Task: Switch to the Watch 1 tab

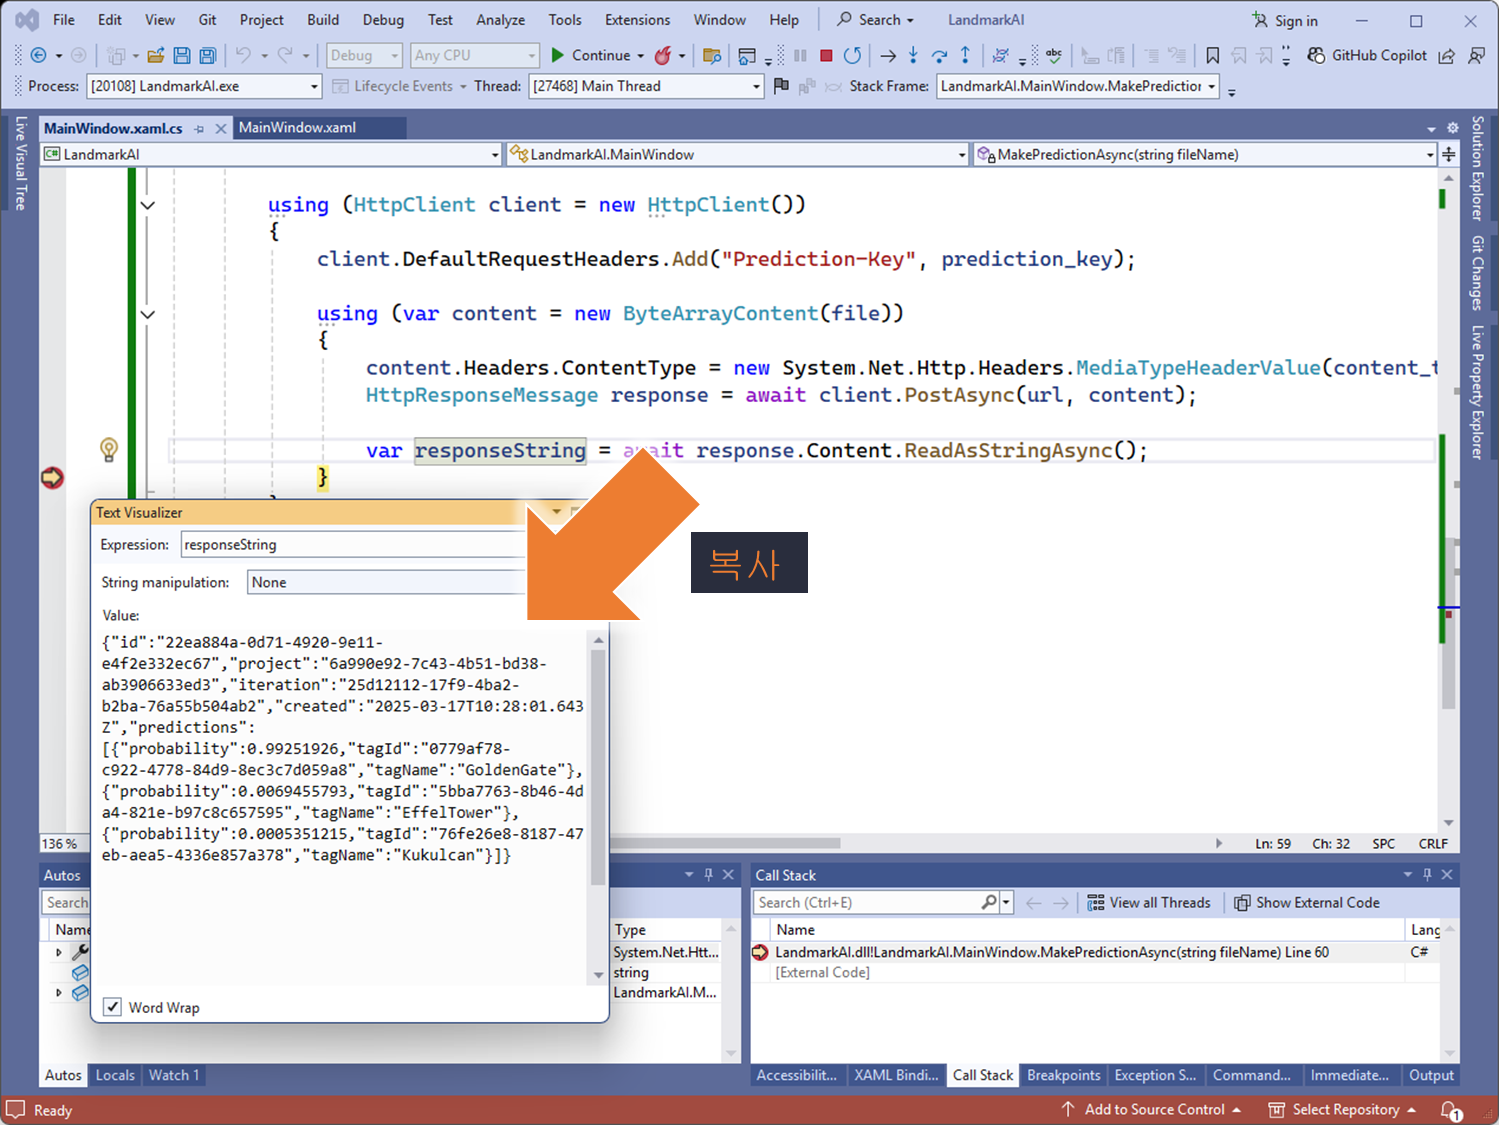Action: tap(174, 1075)
